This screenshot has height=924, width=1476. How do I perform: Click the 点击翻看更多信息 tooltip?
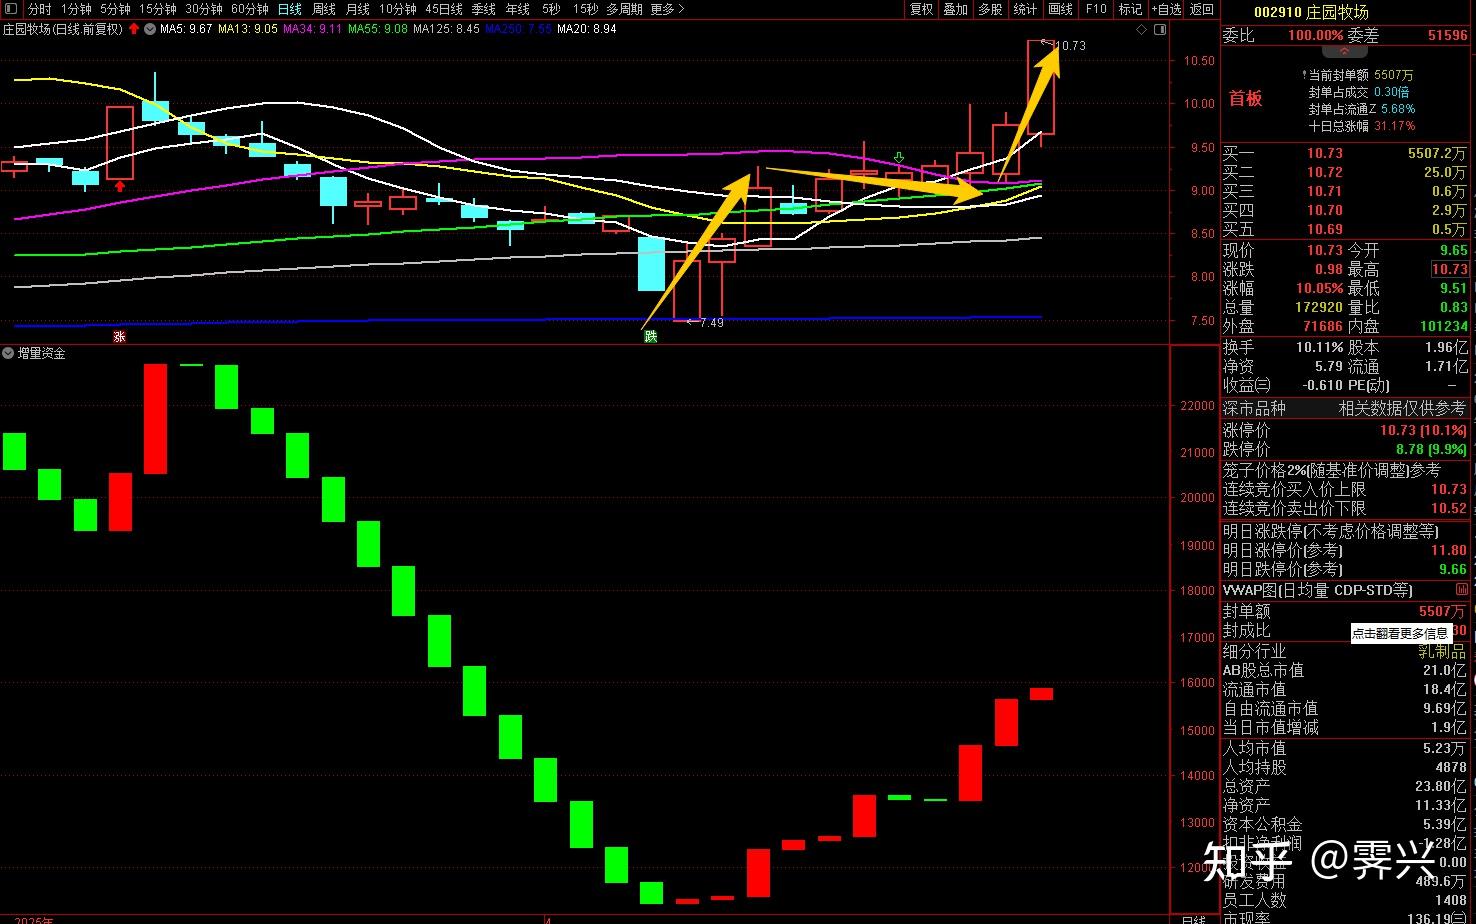click(1400, 633)
